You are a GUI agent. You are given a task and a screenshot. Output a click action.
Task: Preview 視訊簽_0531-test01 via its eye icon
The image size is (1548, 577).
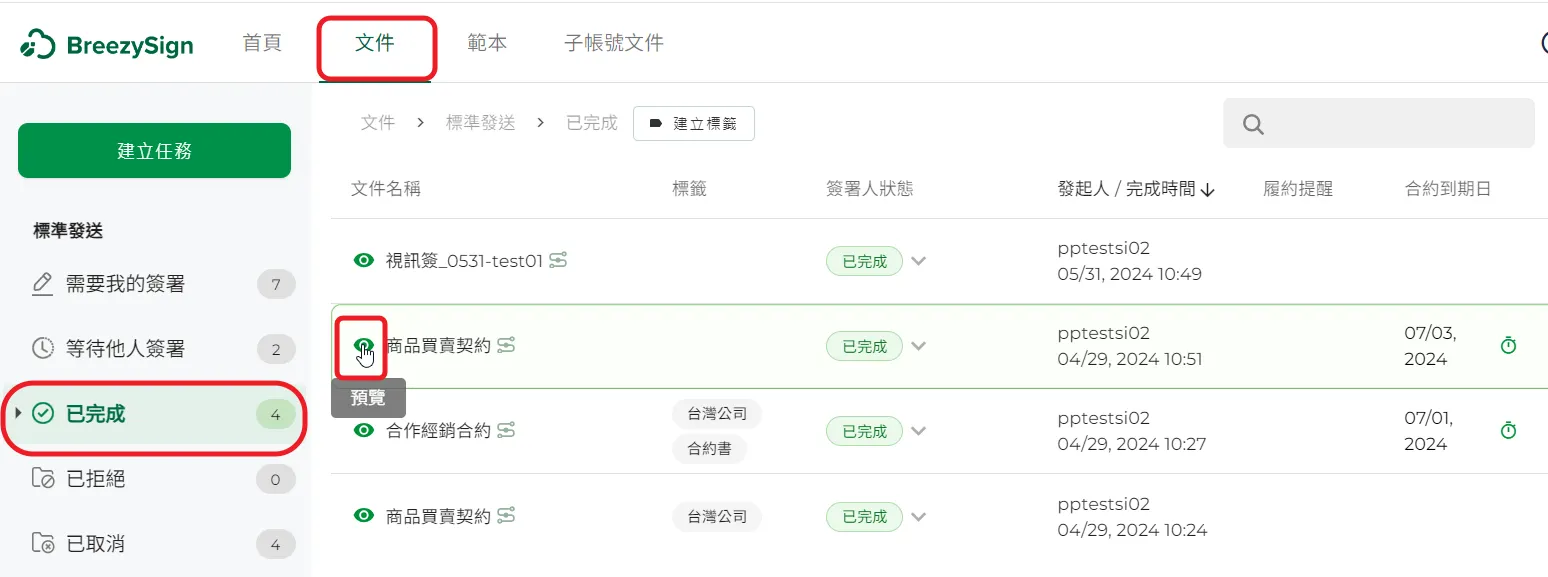point(365,261)
